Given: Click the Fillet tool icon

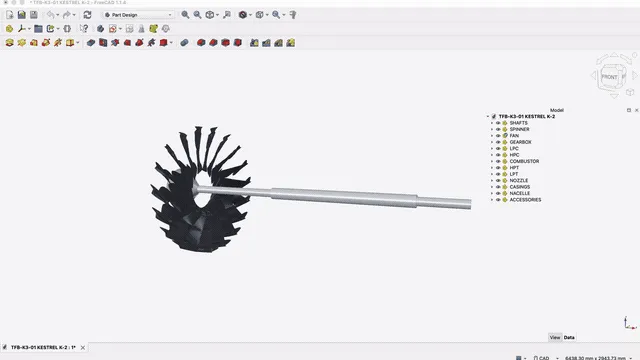Looking at the screenshot, I should (x=201, y=42).
